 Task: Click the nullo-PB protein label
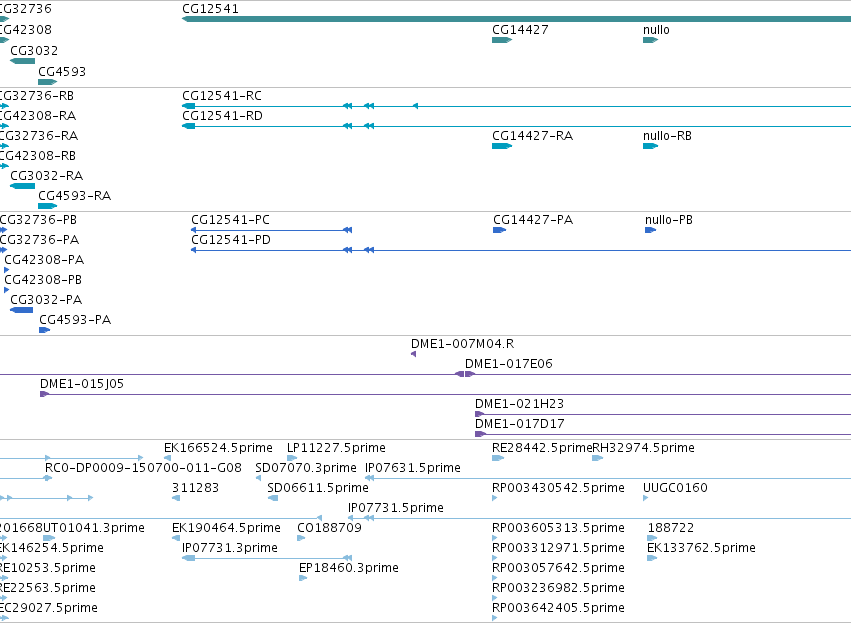click(x=669, y=220)
